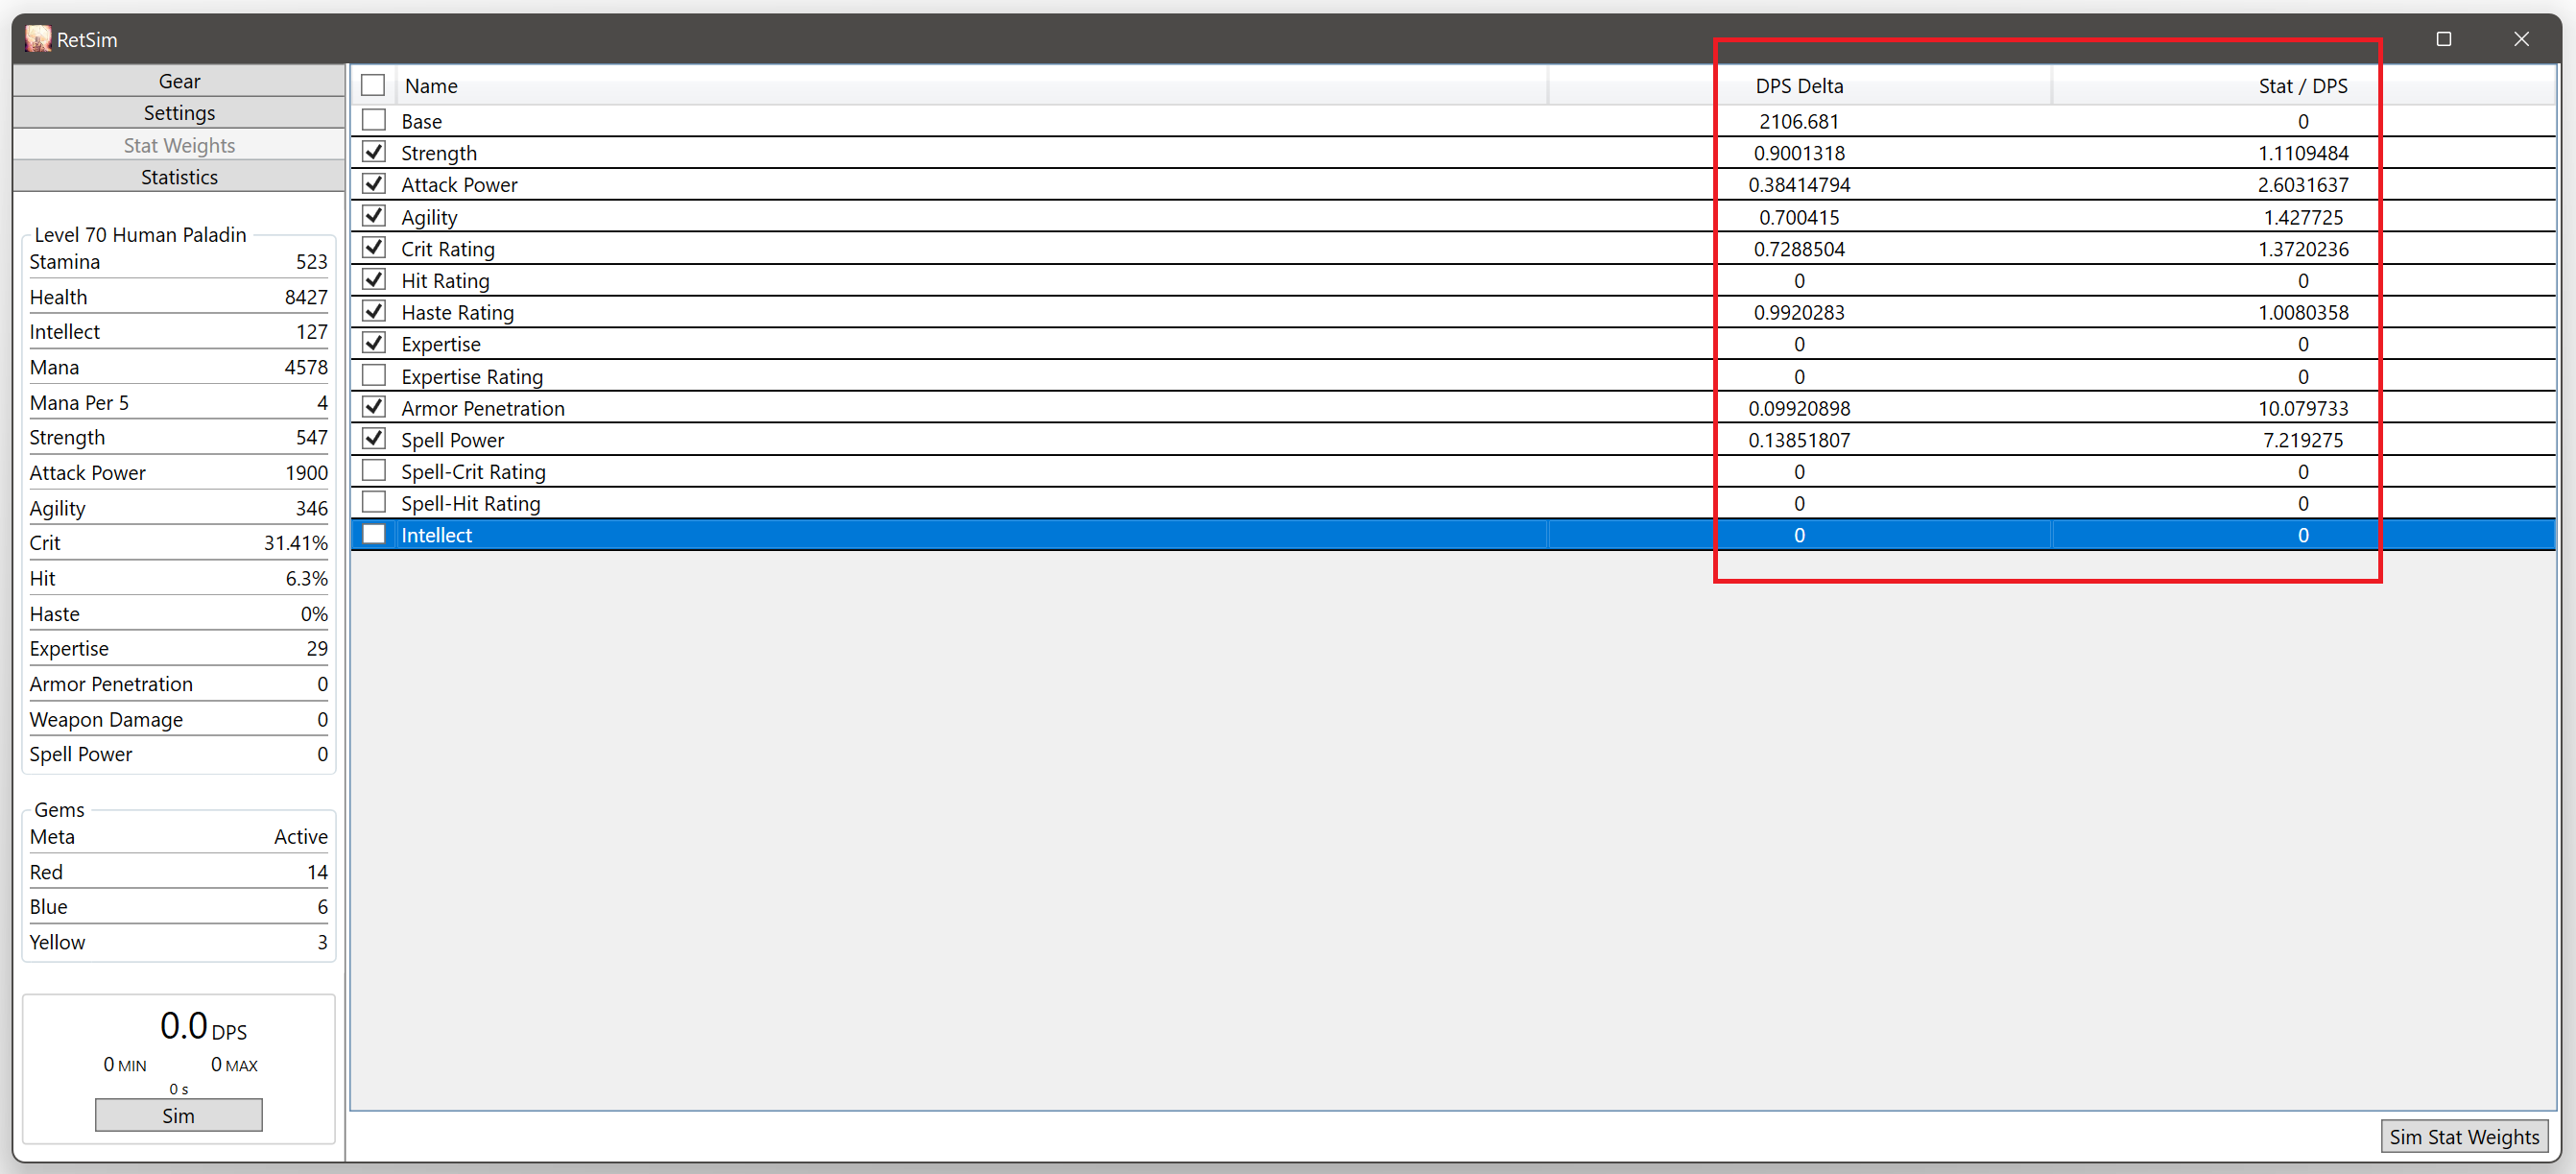Select the Spell Power row name in table
The height and width of the screenshot is (1174, 2576).
(452, 440)
